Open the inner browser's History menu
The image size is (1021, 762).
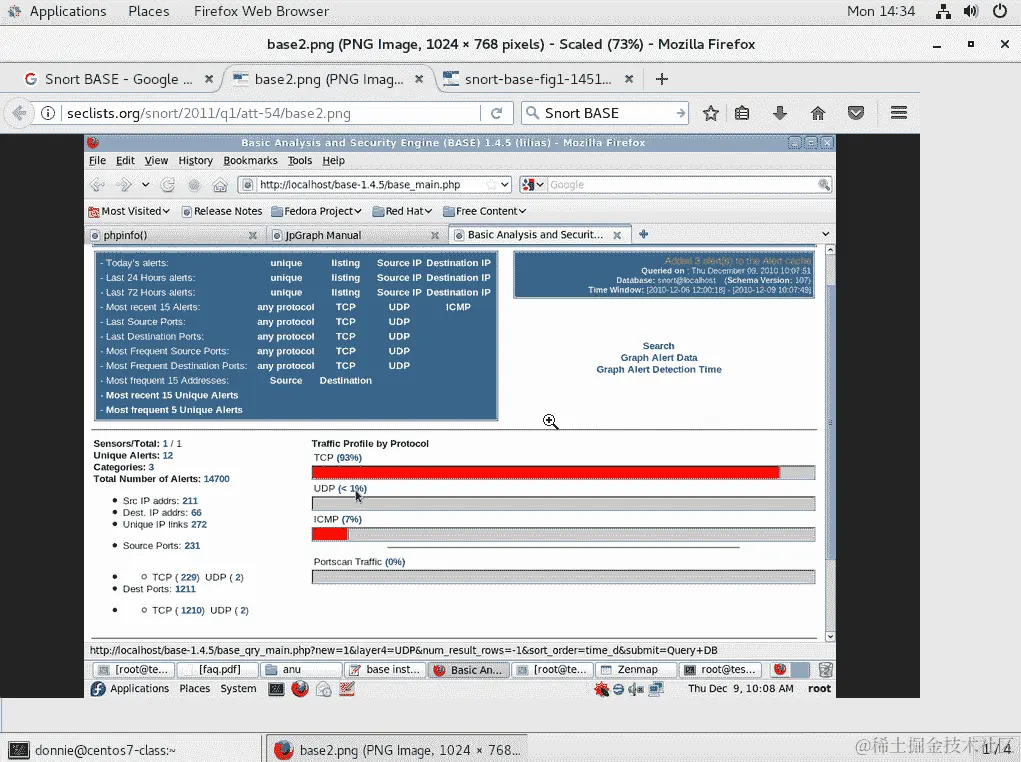(x=195, y=160)
